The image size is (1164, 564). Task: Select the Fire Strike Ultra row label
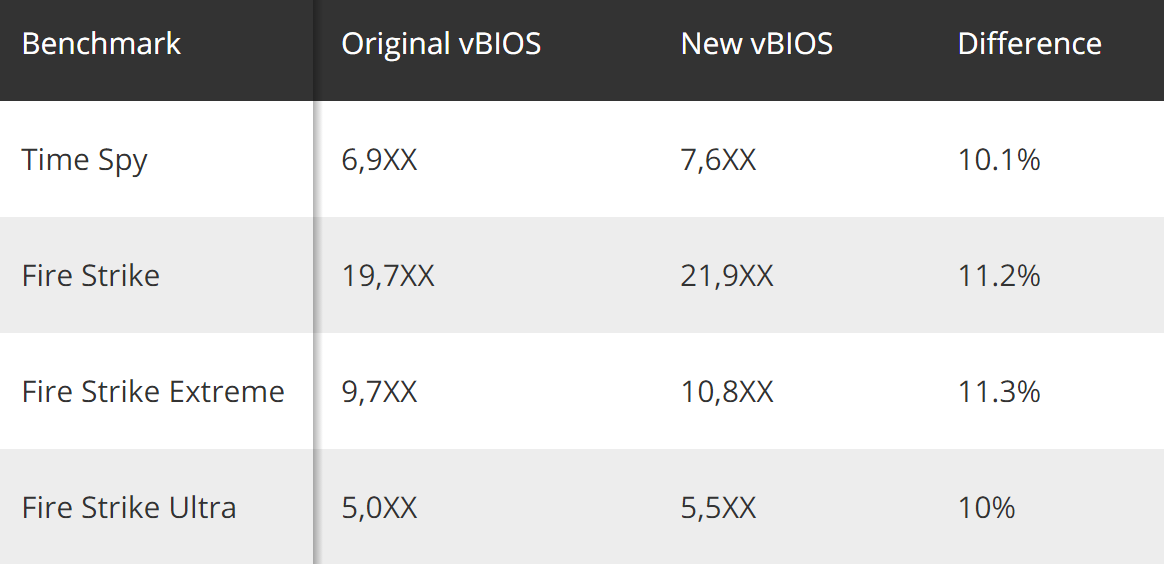[129, 507]
